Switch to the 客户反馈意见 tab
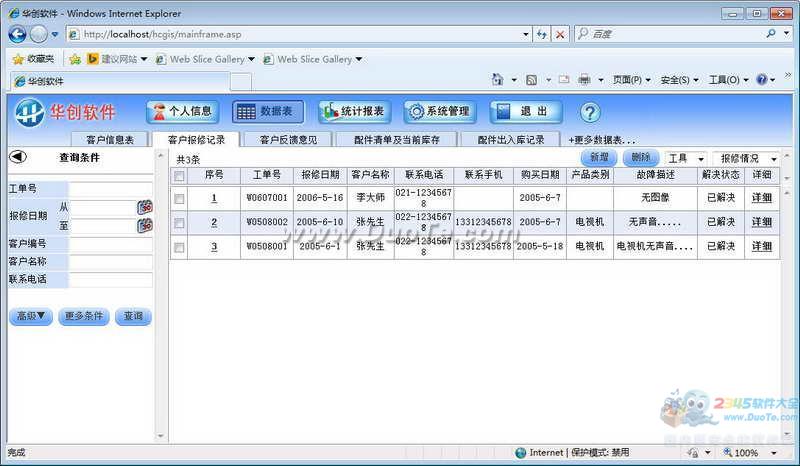 [288, 139]
